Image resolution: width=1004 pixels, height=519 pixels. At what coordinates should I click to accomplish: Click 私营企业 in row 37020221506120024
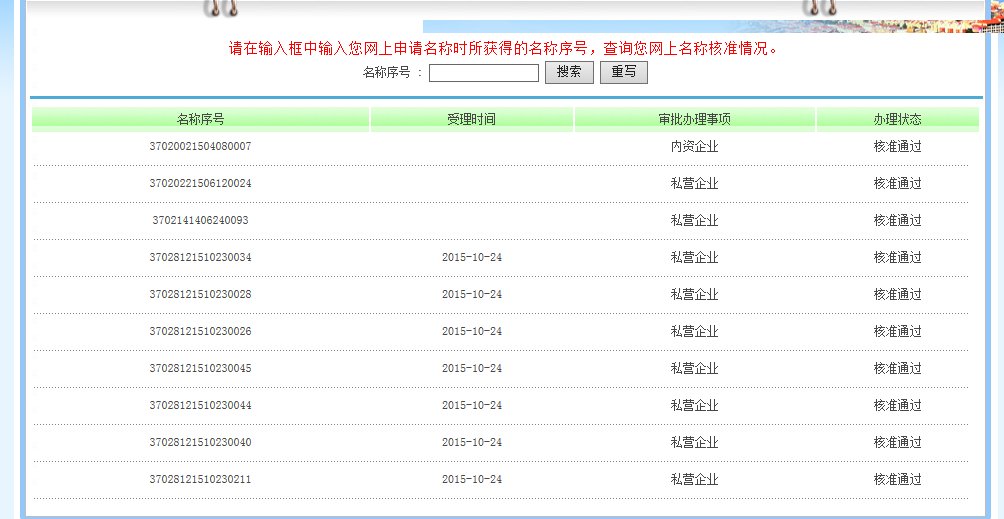695,184
